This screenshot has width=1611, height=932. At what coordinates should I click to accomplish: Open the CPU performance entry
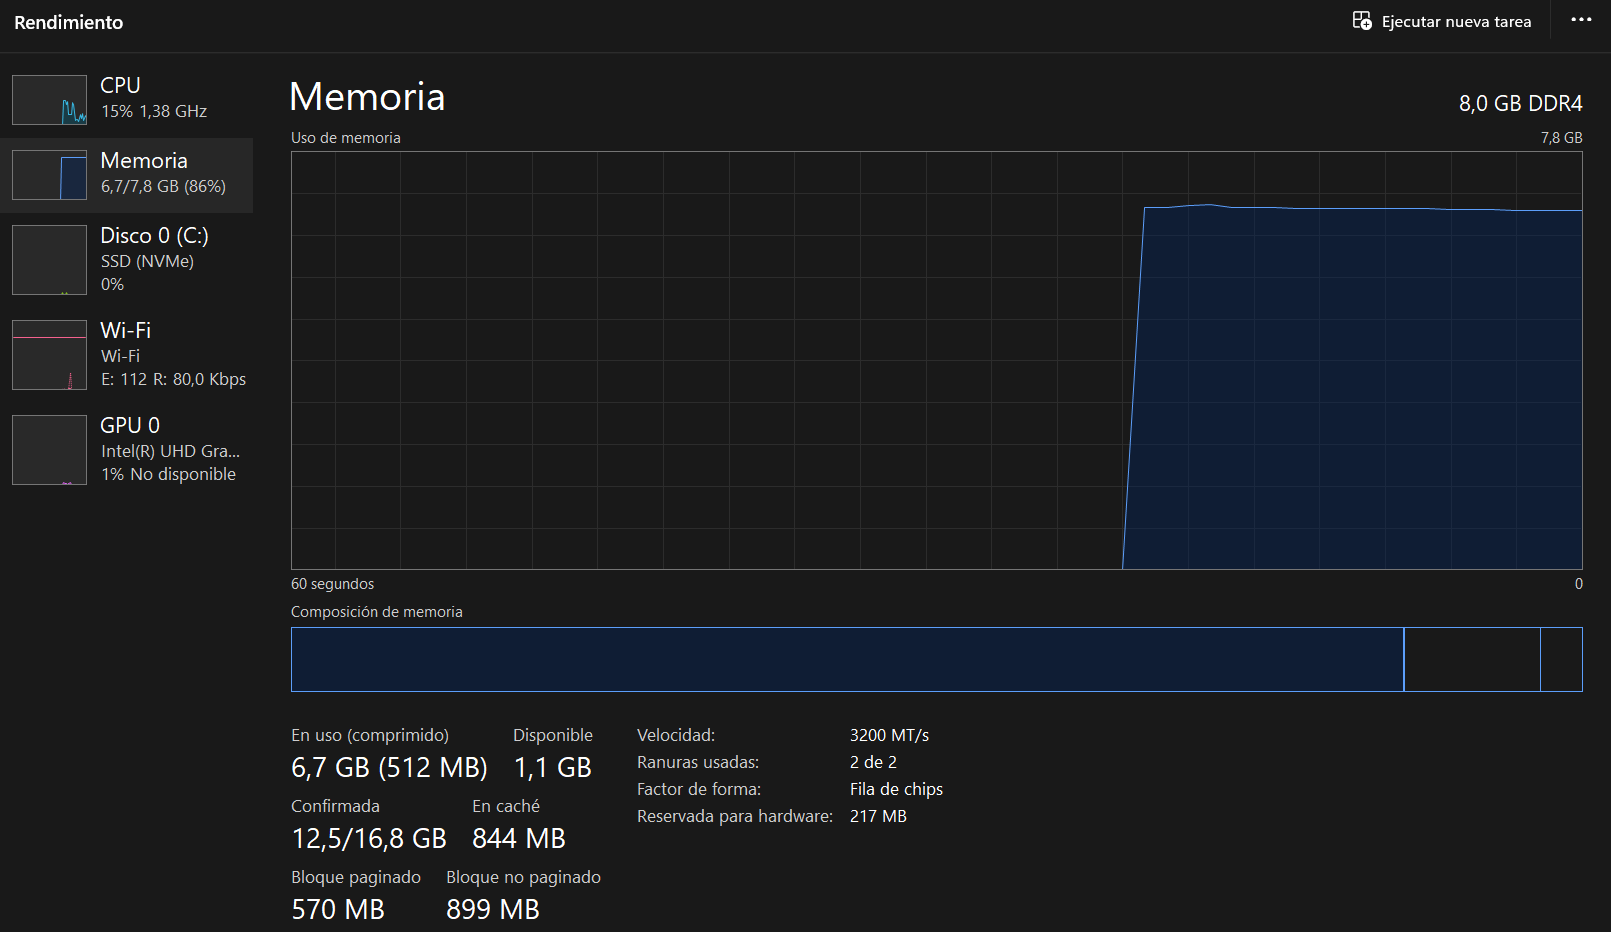coord(126,100)
